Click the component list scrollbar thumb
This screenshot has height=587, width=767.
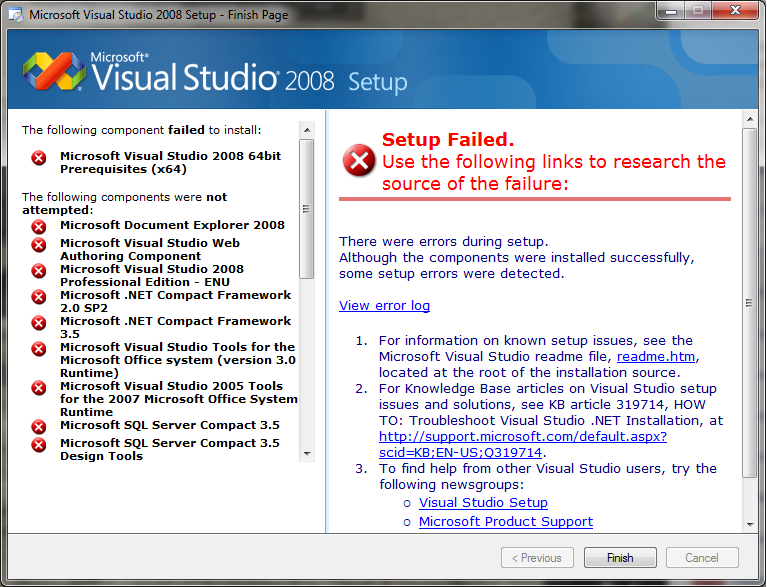[307, 209]
